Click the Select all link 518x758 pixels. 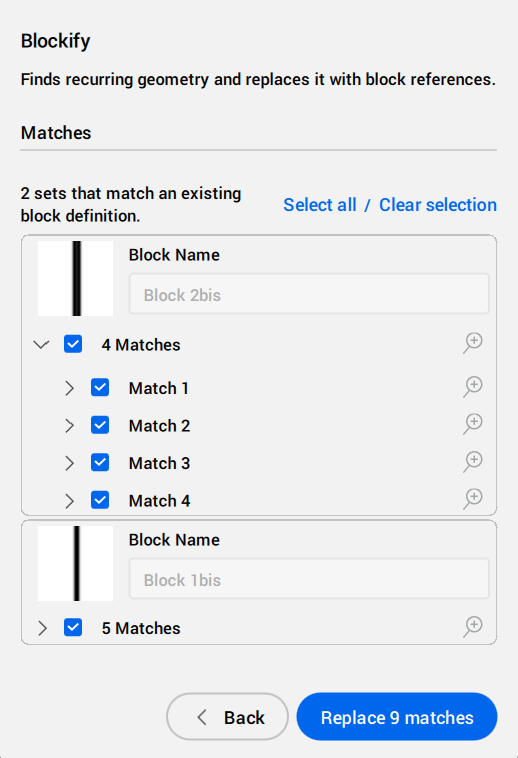tap(320, 205)
